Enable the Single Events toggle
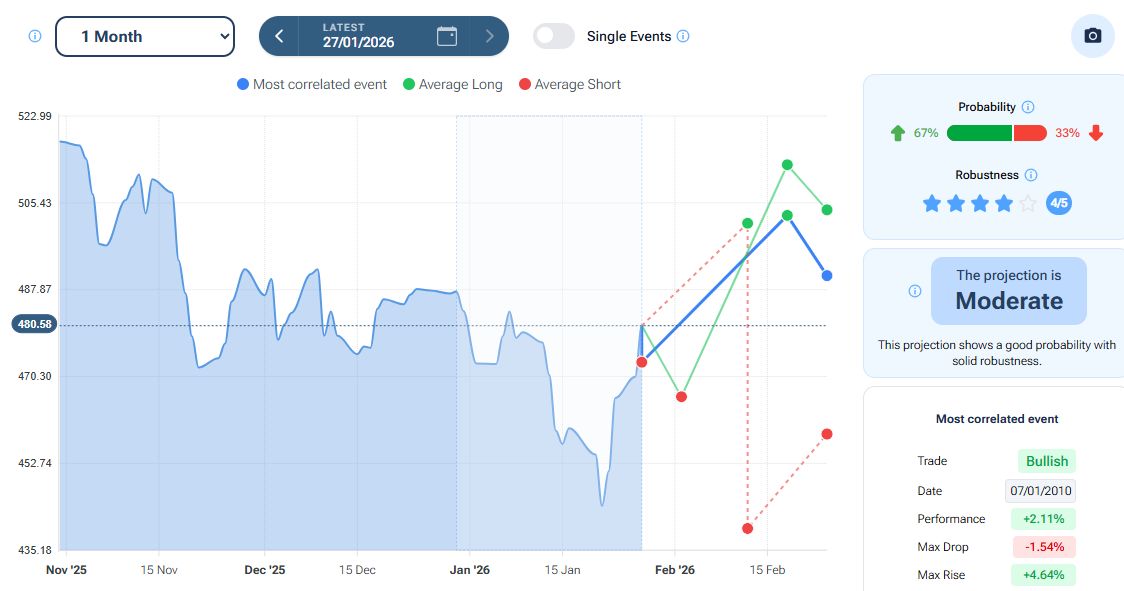The height and width of the screenshot is (591, 1124). (x=554, y=36)
